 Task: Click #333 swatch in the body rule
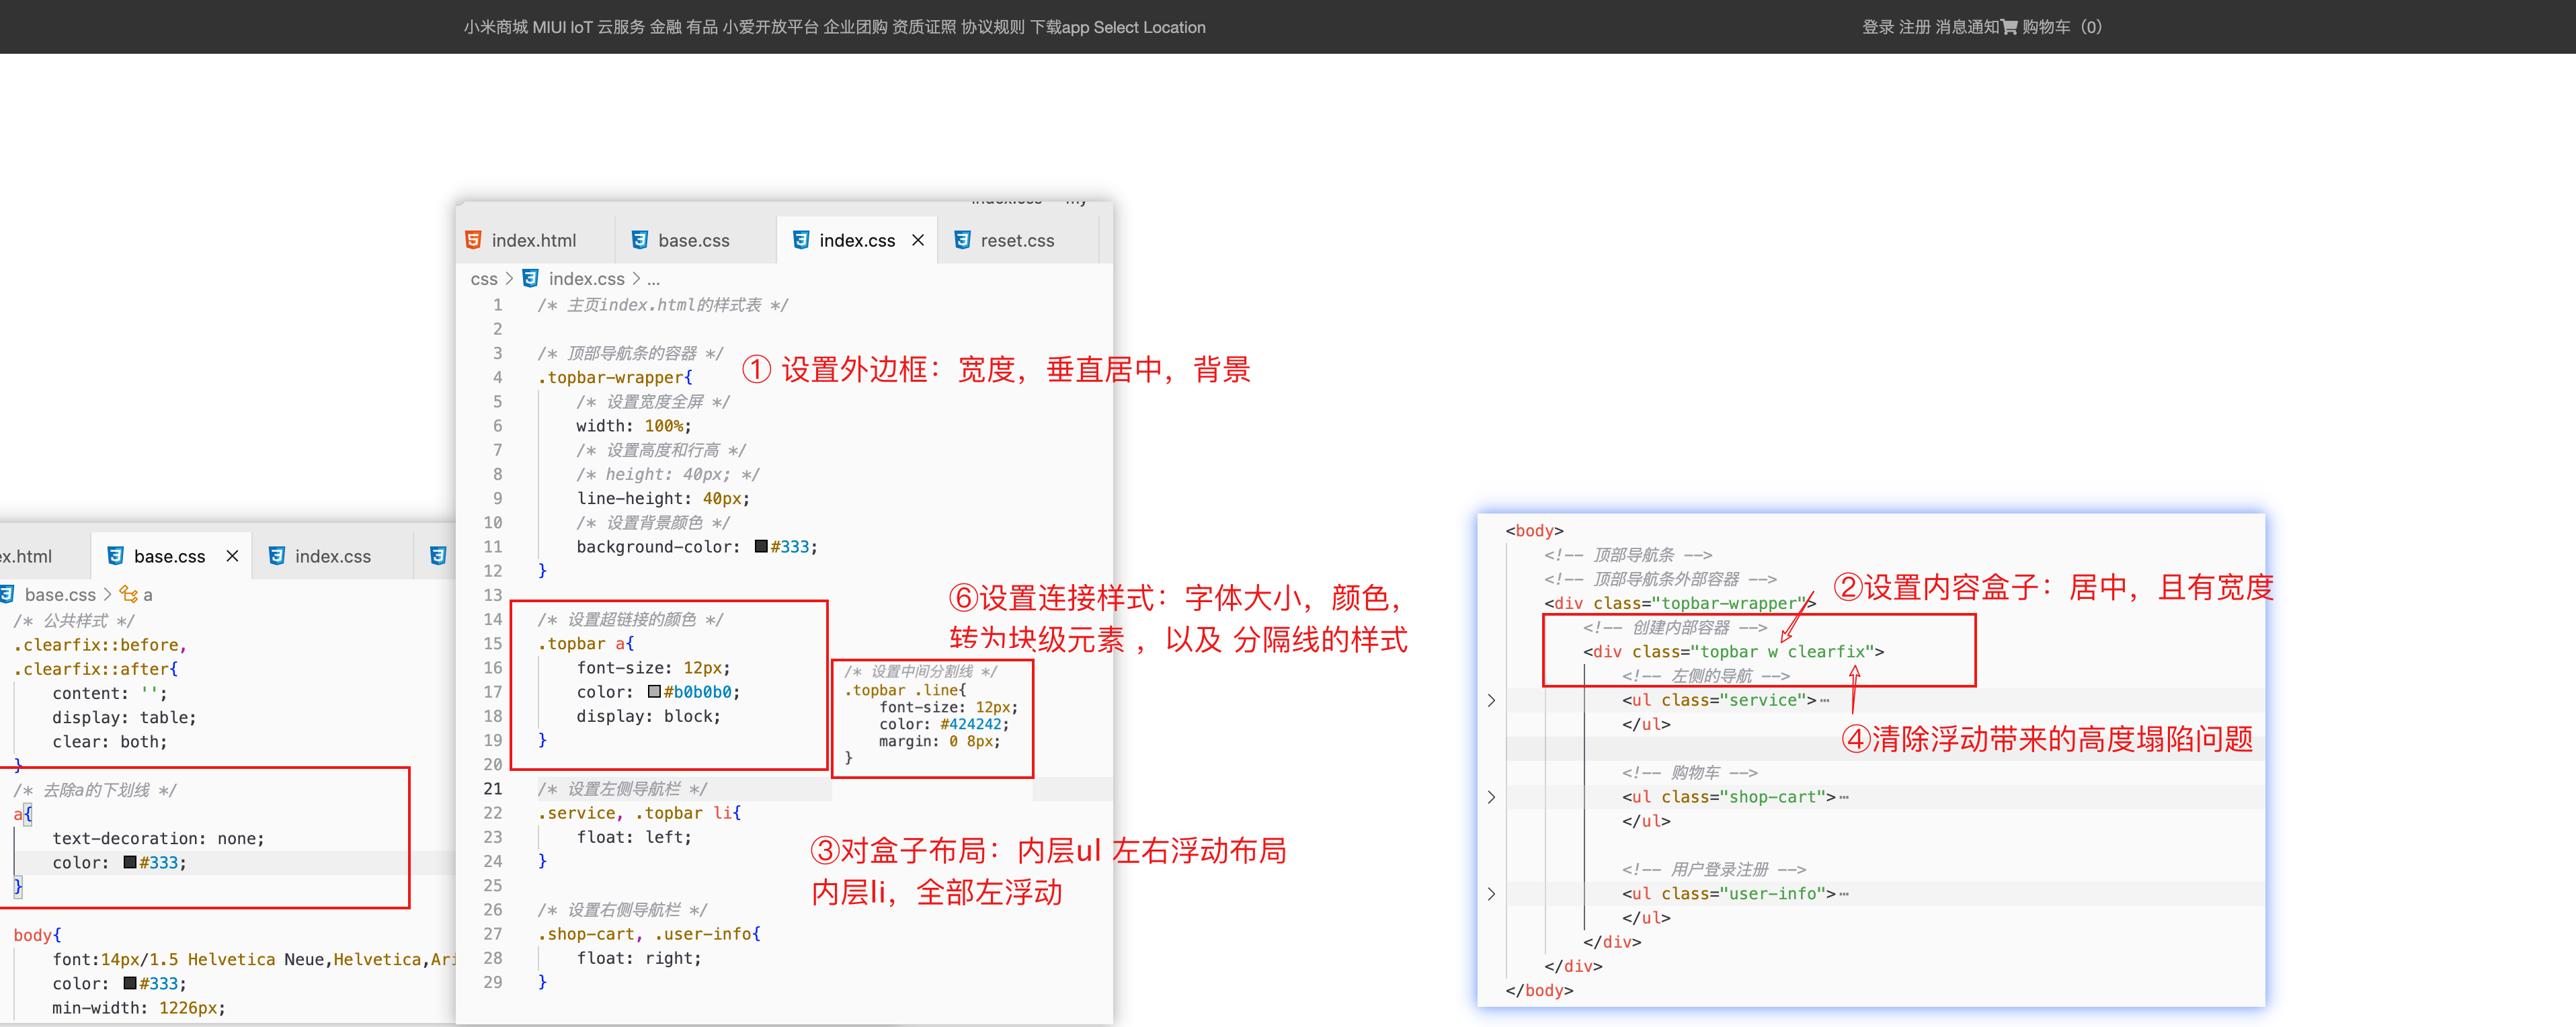130,984
